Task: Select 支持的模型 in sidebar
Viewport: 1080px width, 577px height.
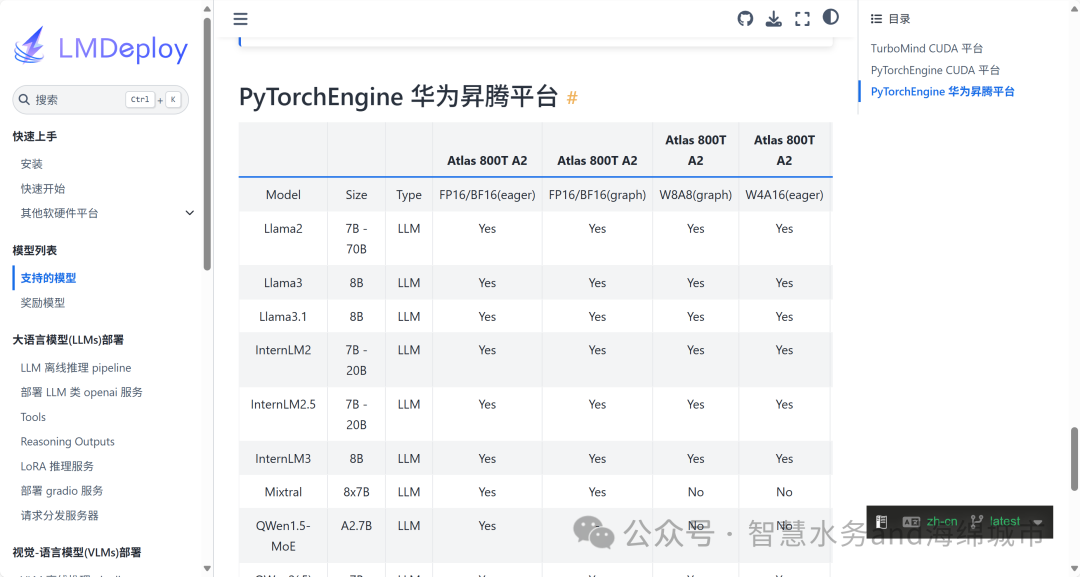Action: [x=48, y=278]
